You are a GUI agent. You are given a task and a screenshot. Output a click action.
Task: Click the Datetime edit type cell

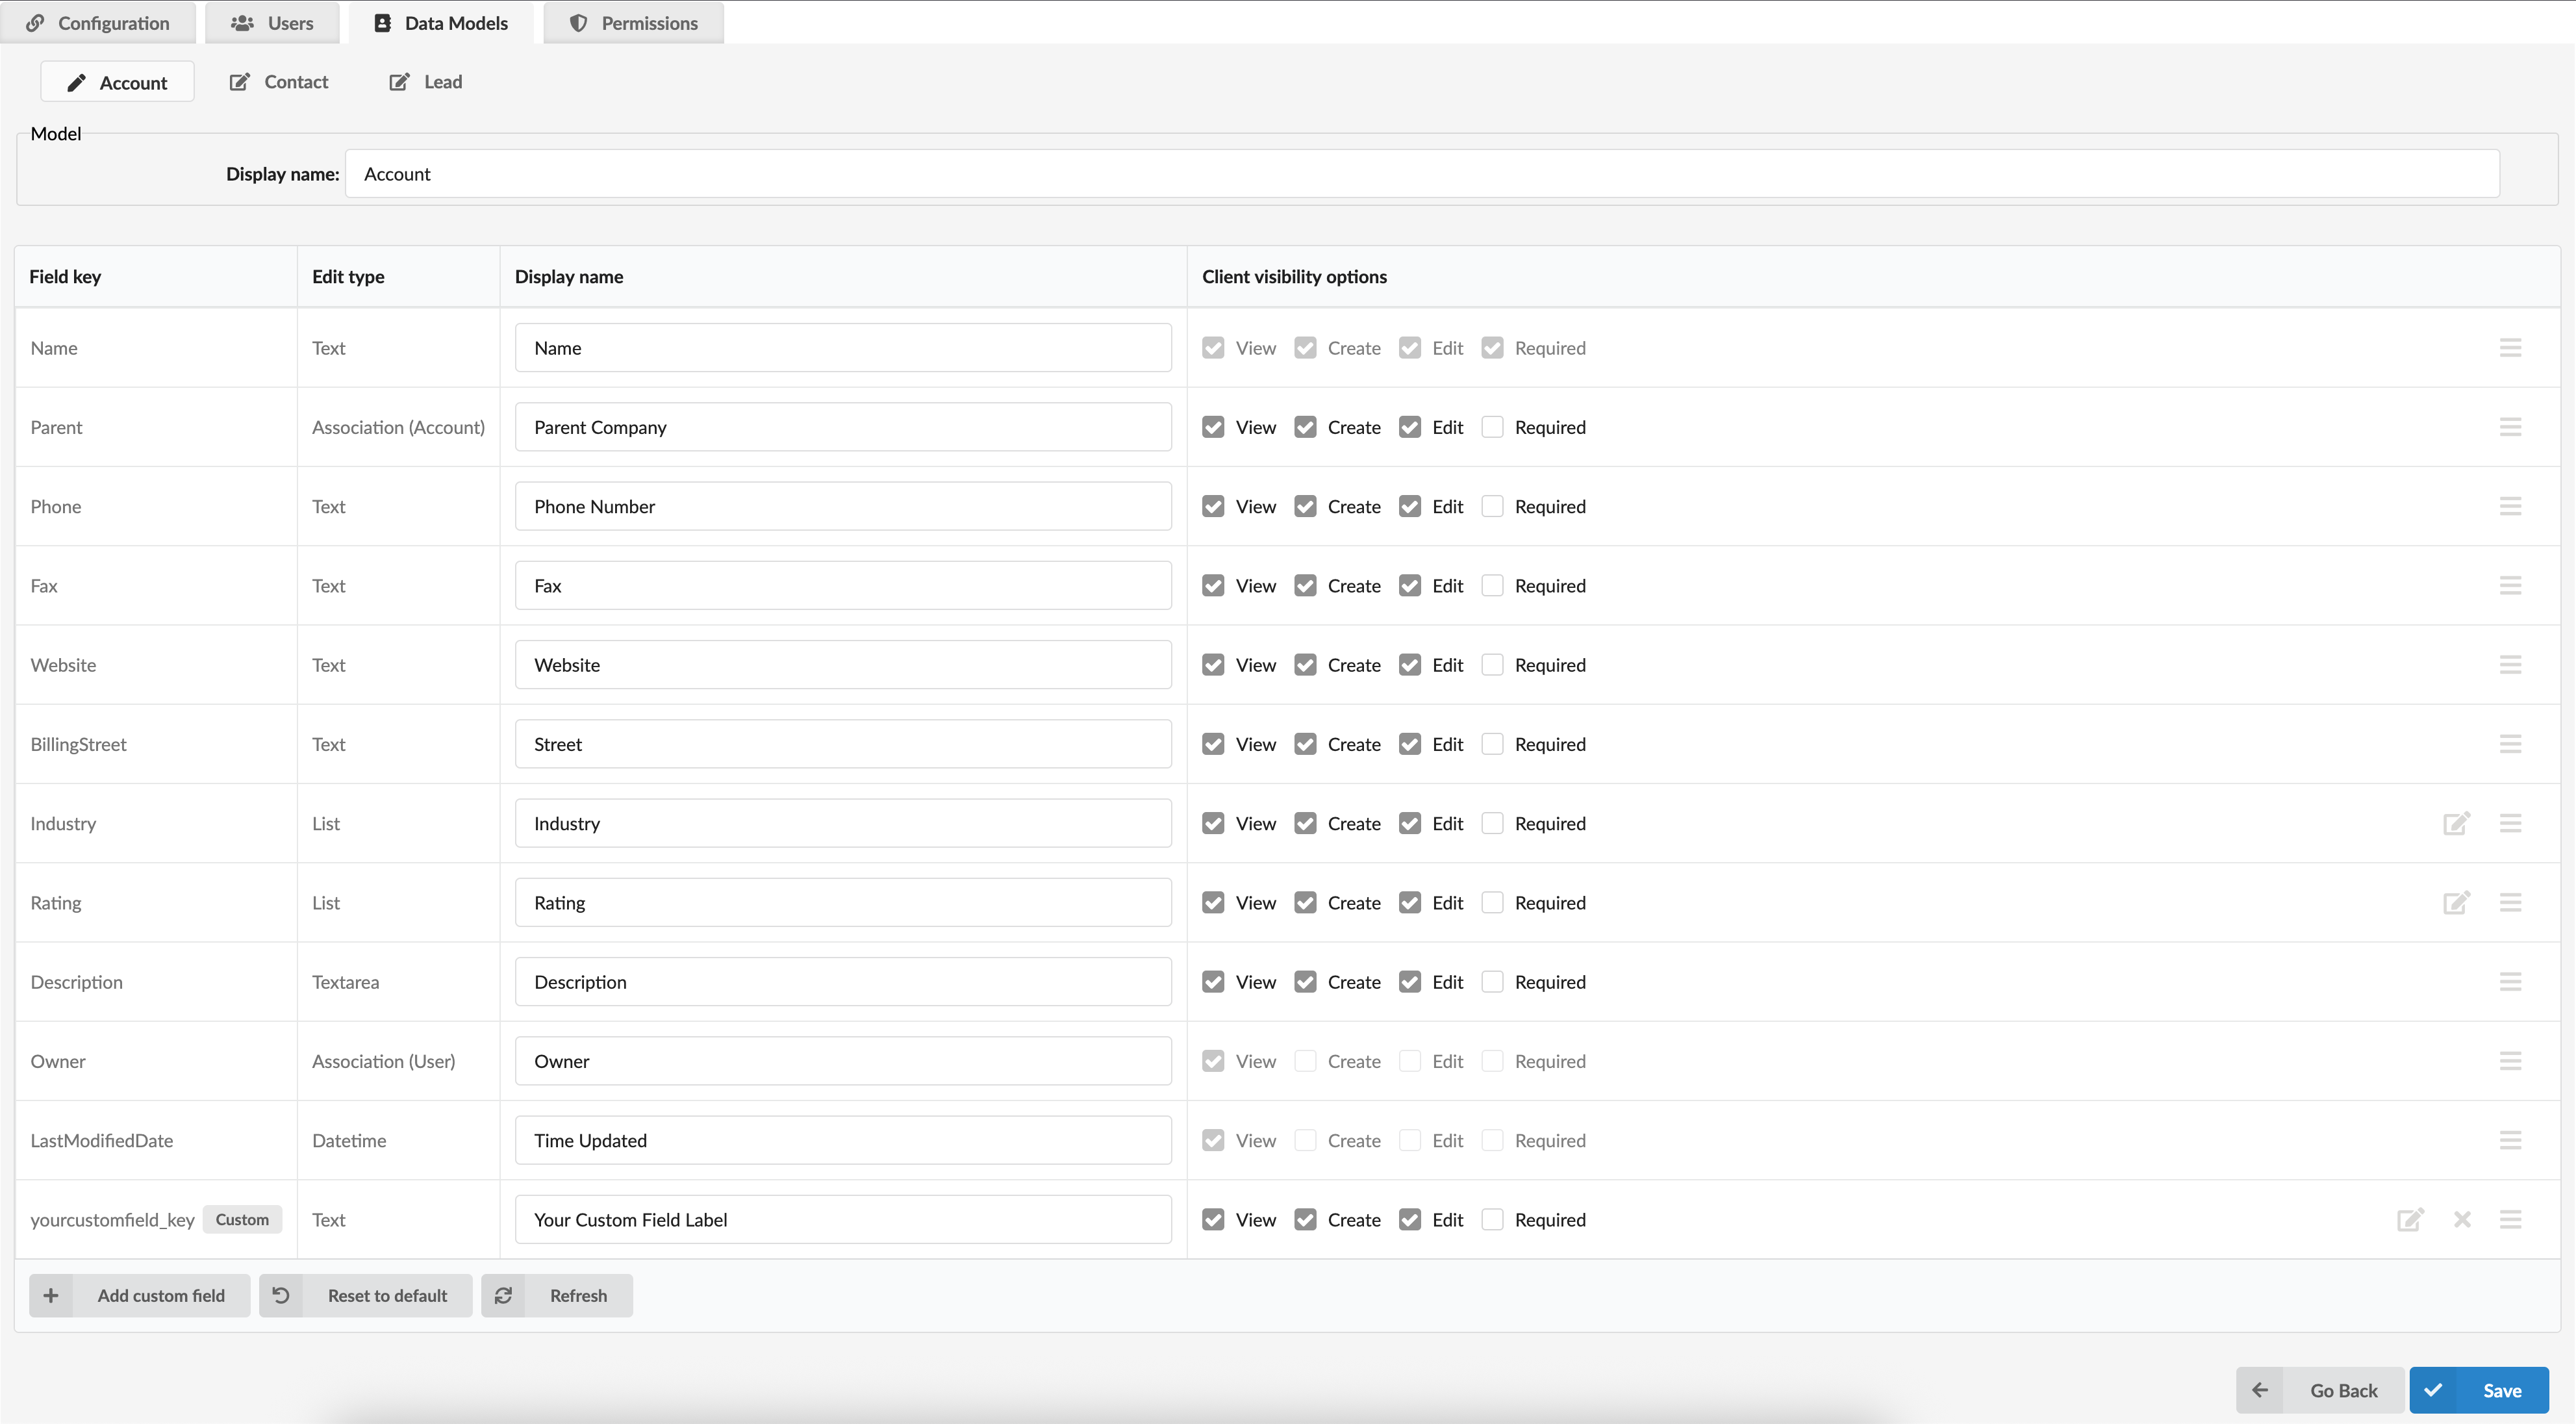click(x=398, y=1140)
